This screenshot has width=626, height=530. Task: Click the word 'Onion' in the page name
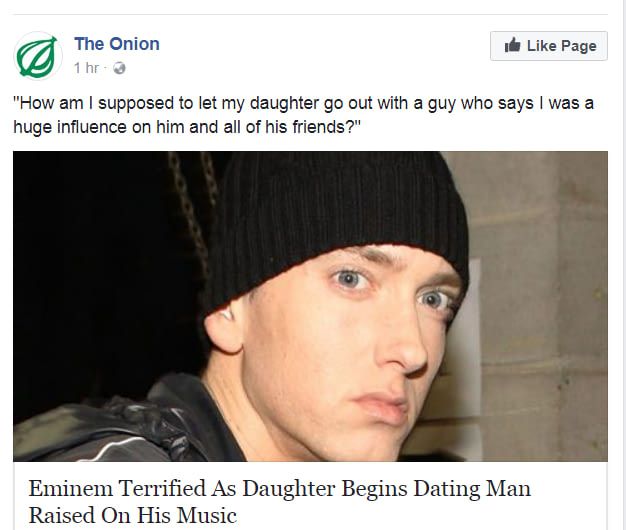pos(135,44)
